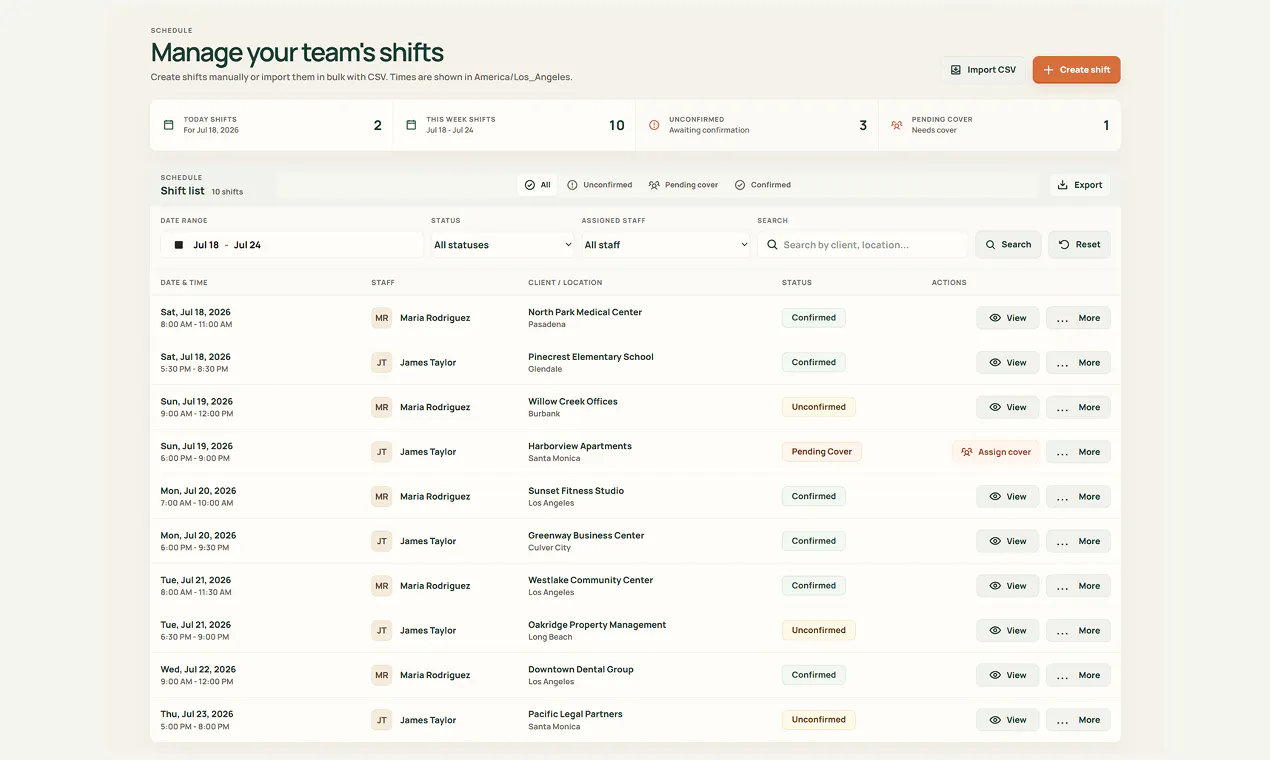The height and width of the screenshot is (760, 1270).
Task: Open More for Sunset Fitness Studio
Action: pos(1078,497)
